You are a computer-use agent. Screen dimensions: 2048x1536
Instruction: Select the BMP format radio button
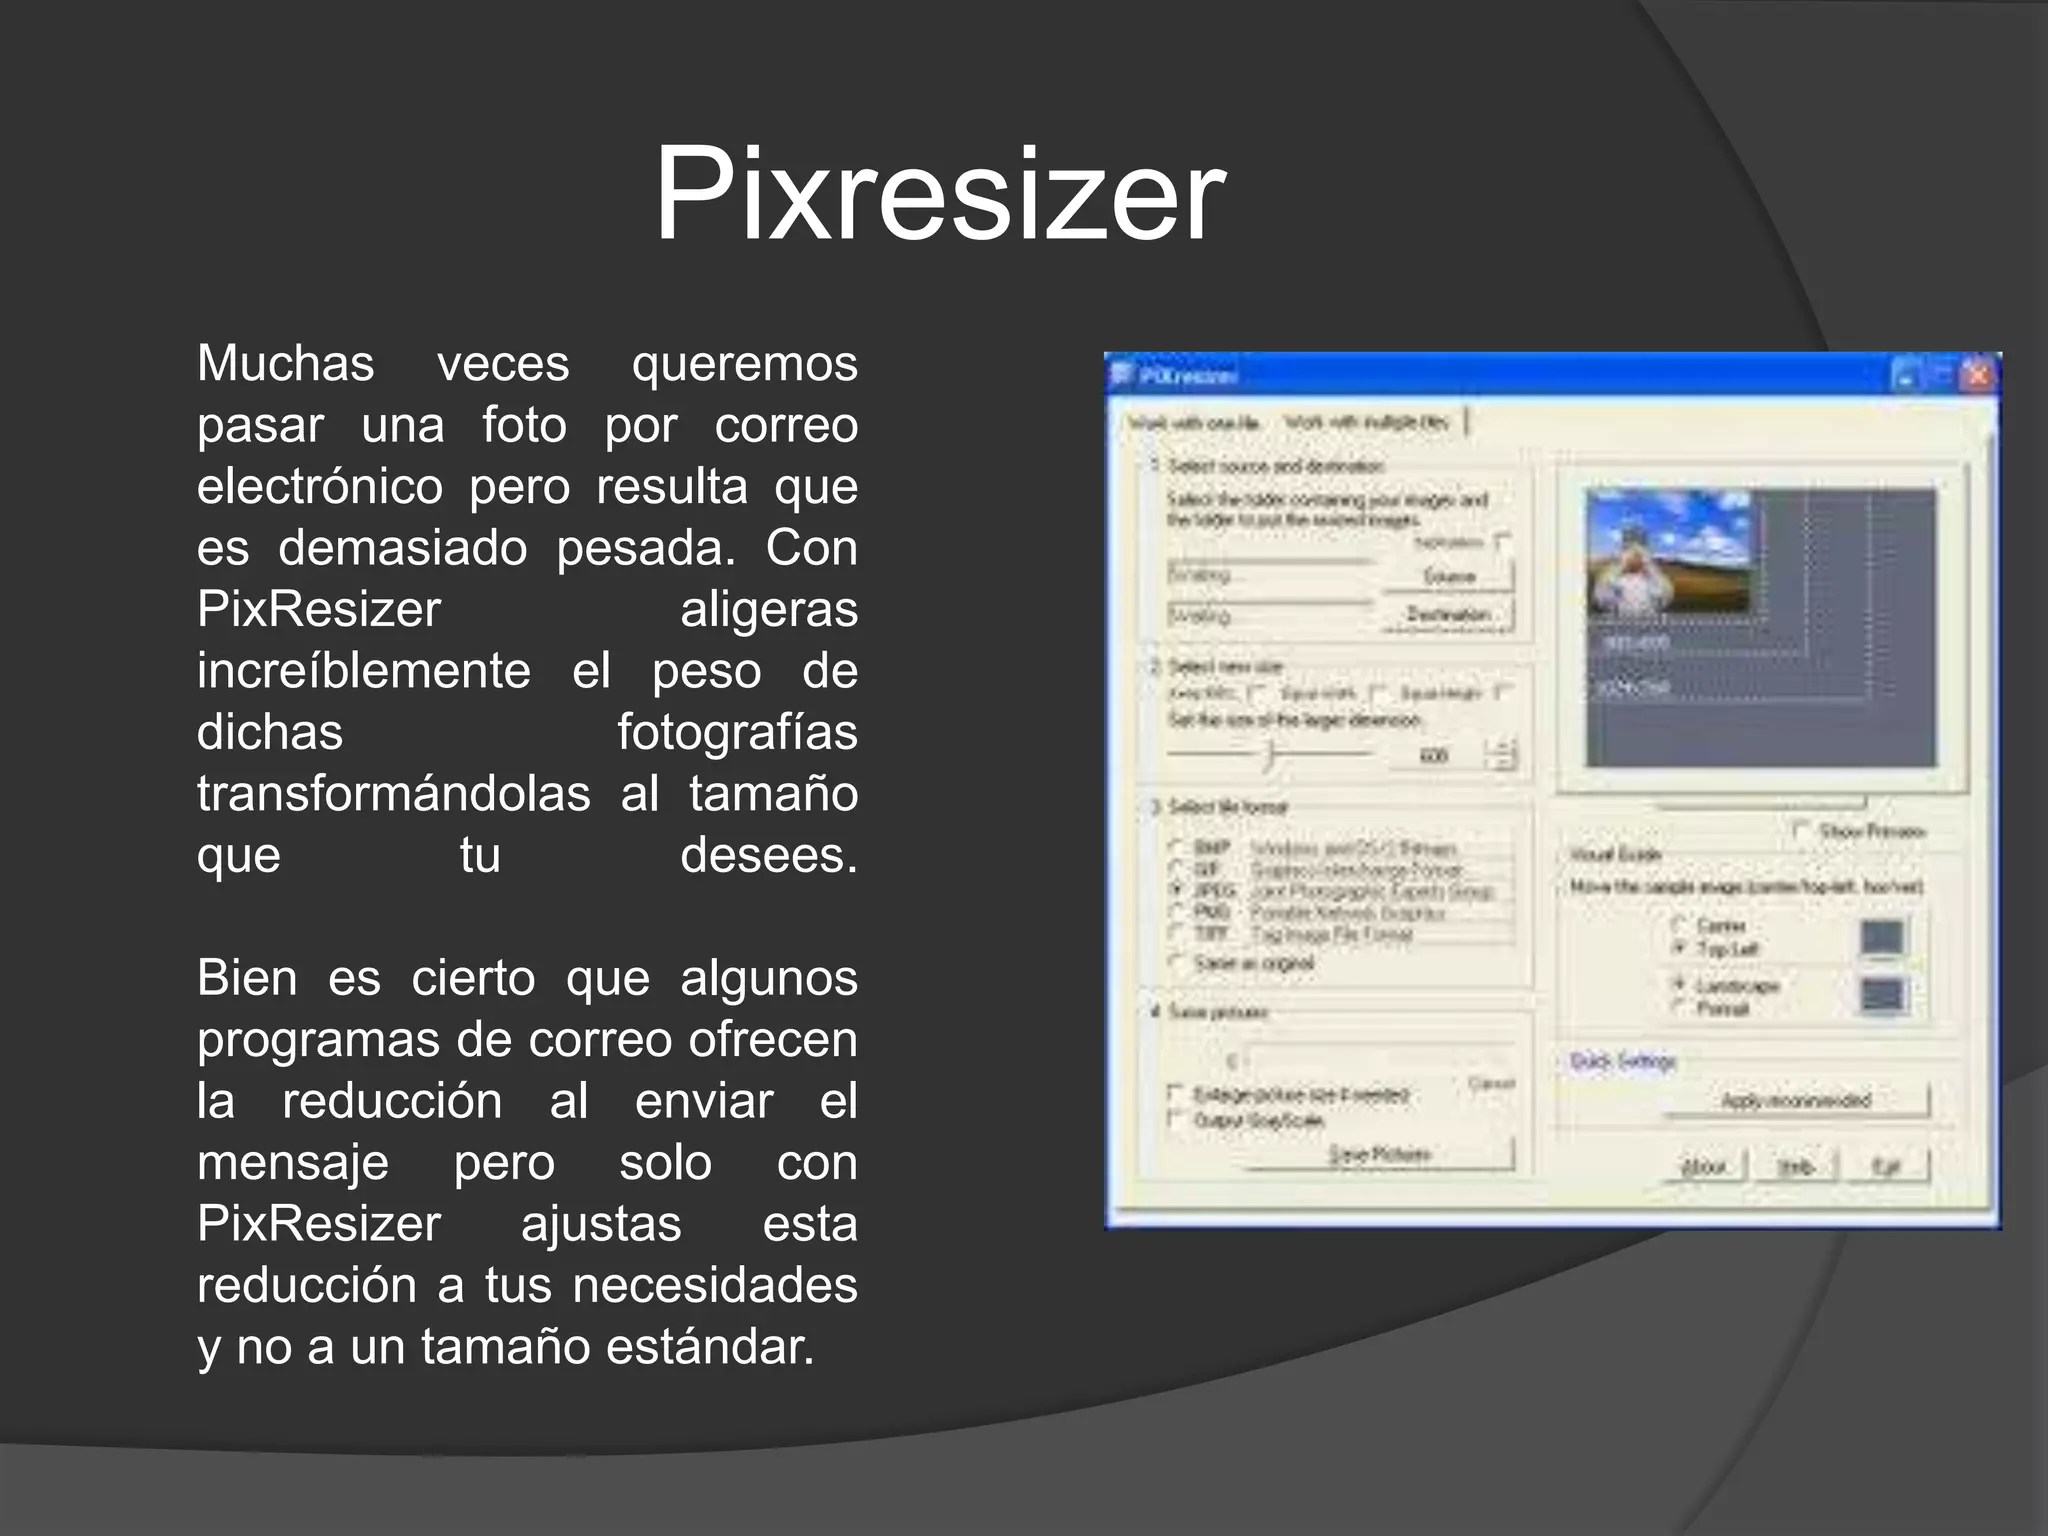[1178, 848]
